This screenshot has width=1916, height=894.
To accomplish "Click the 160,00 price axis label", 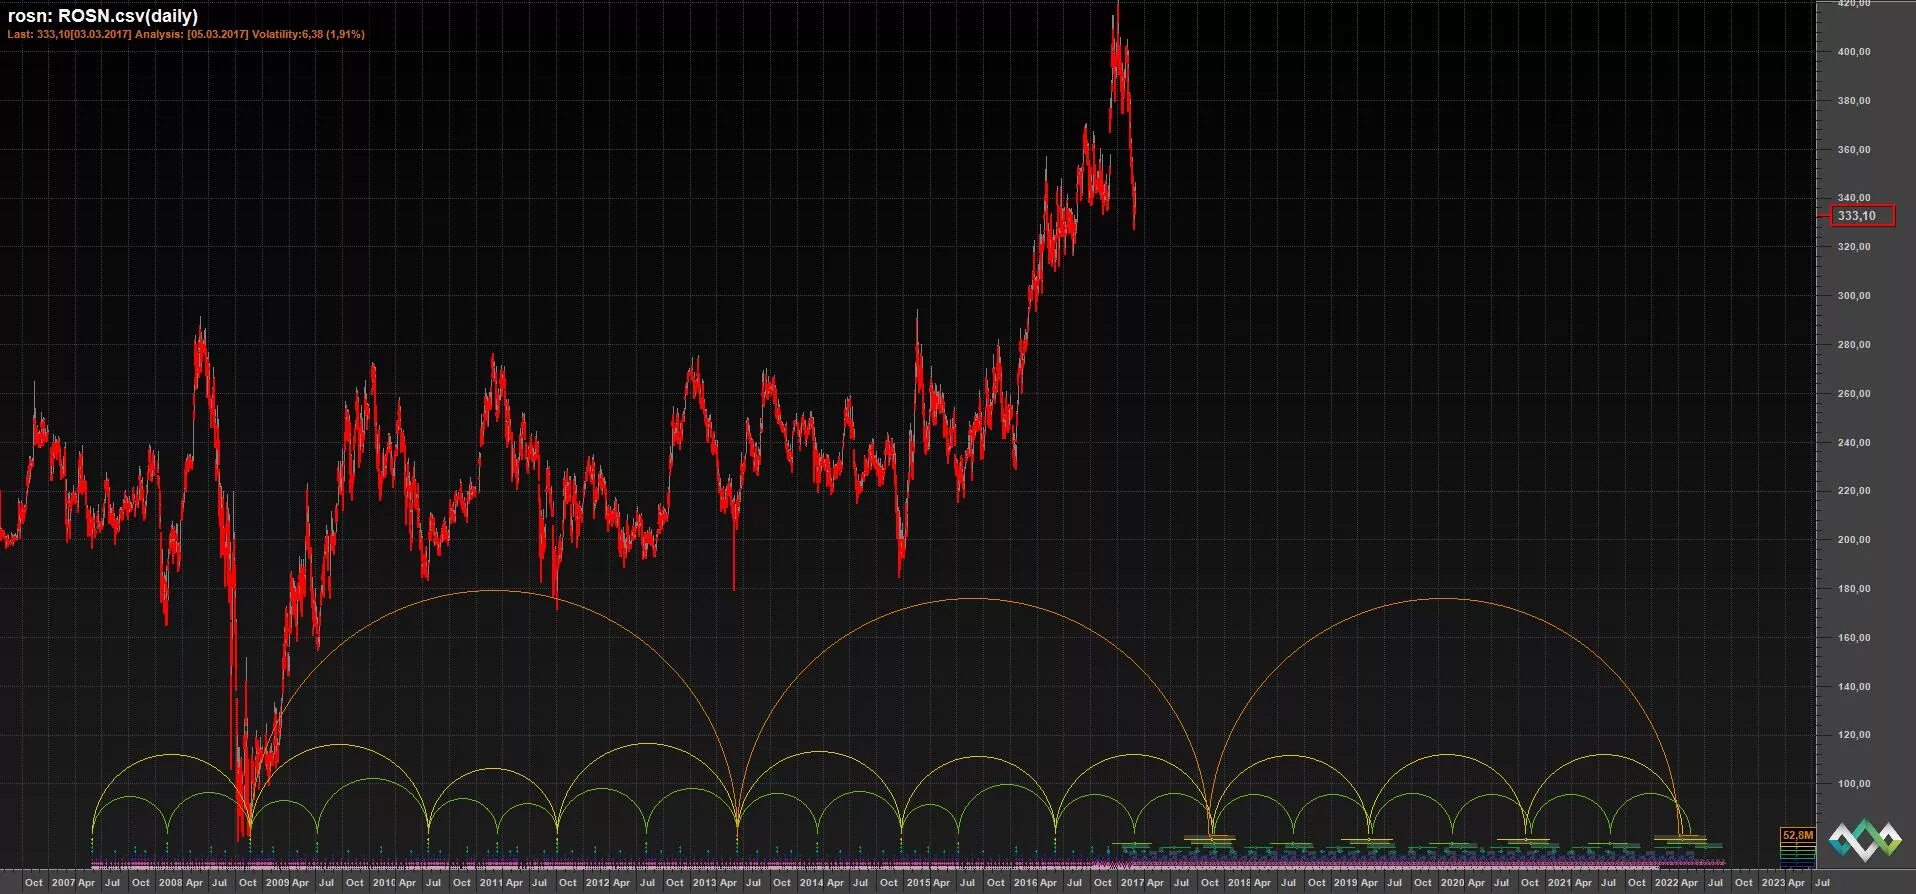I will (1853, 638).
